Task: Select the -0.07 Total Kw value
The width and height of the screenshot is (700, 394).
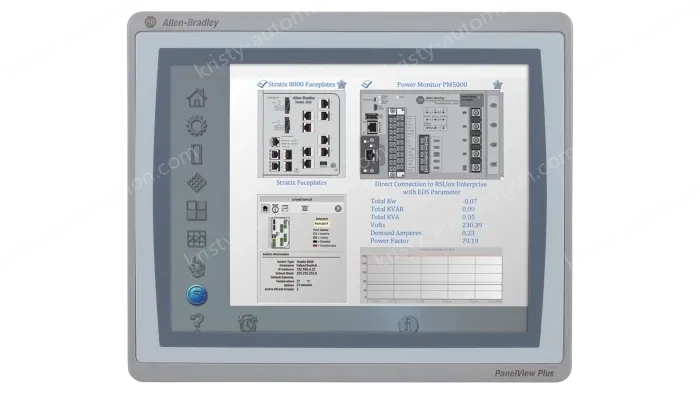Action: point(469,201)
